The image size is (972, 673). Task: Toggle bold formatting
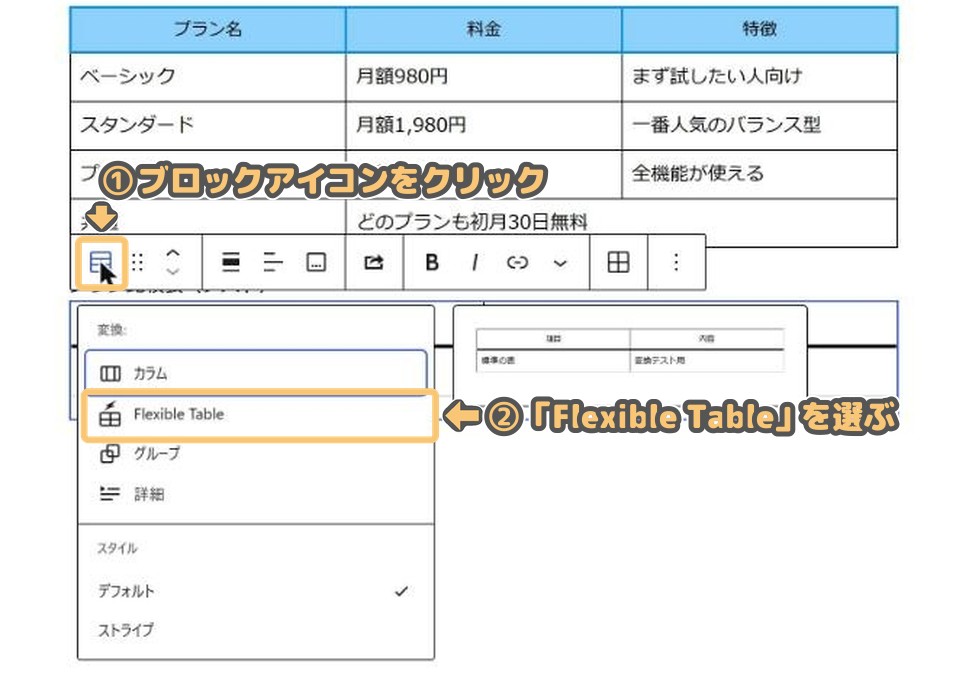point(432,262)
